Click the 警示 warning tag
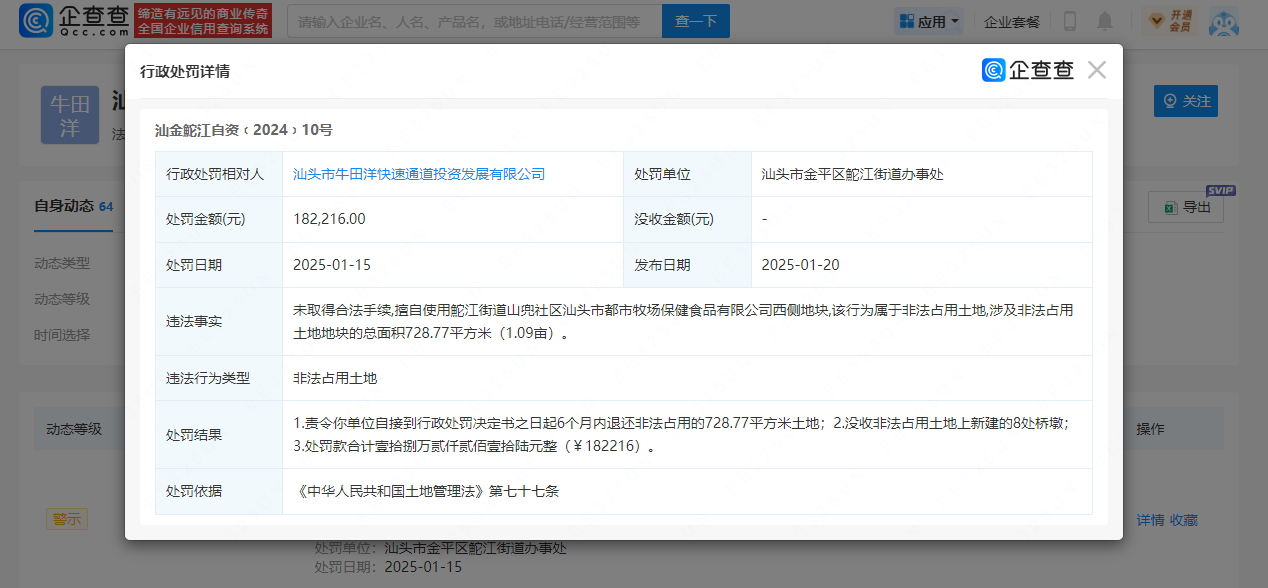 point(66,518)
